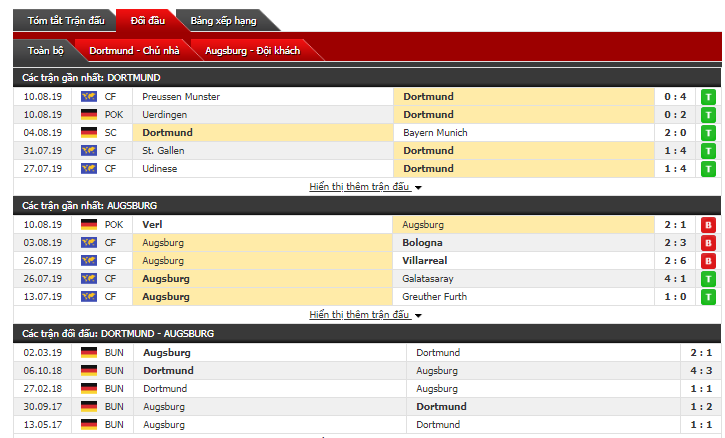
Task: Click the German flag in Bayern Munich SC row
Action: 89,133
